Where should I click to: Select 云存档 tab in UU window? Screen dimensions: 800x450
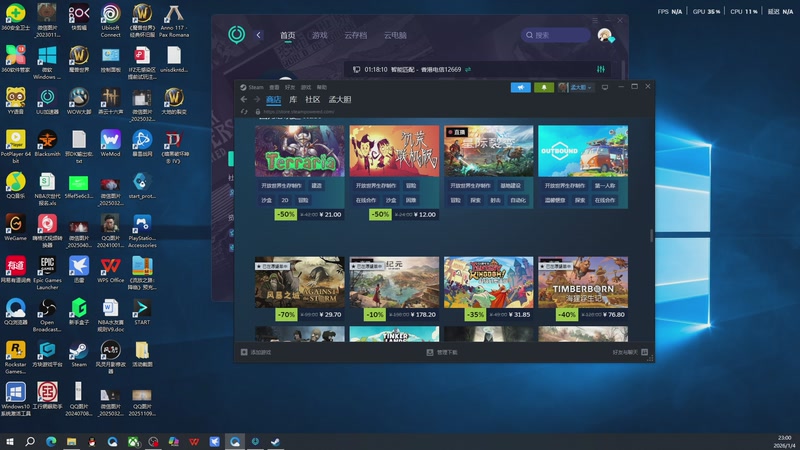coord(356,35)
